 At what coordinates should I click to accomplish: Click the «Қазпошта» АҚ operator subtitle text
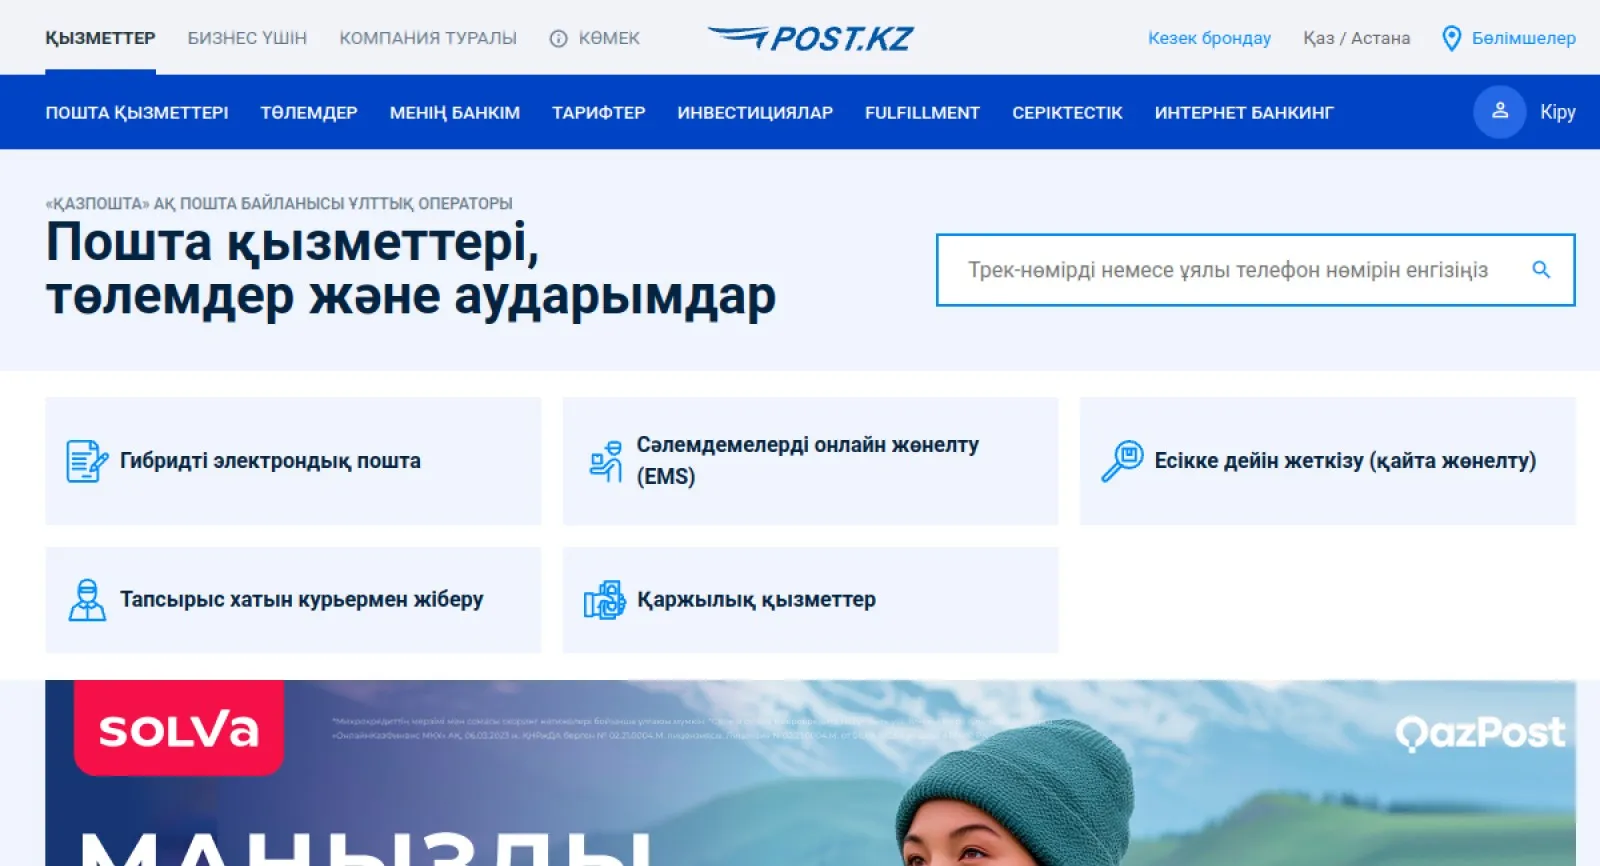pyautogui.click(x=279, y=203)
